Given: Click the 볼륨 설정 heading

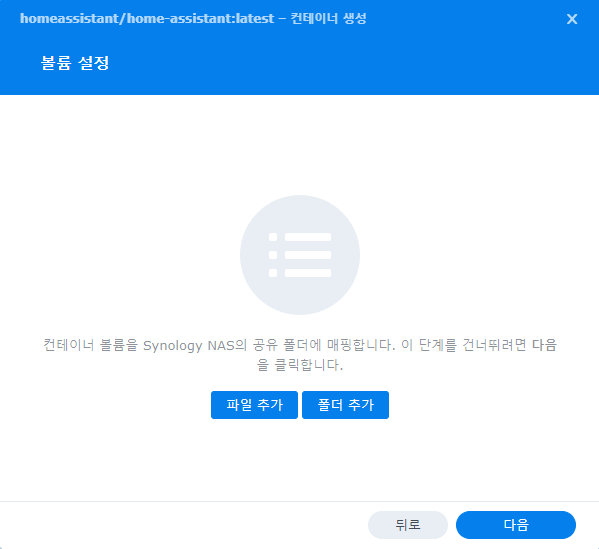Looking at the screenshot, I should pyautogui.click(x=75, y=63).
